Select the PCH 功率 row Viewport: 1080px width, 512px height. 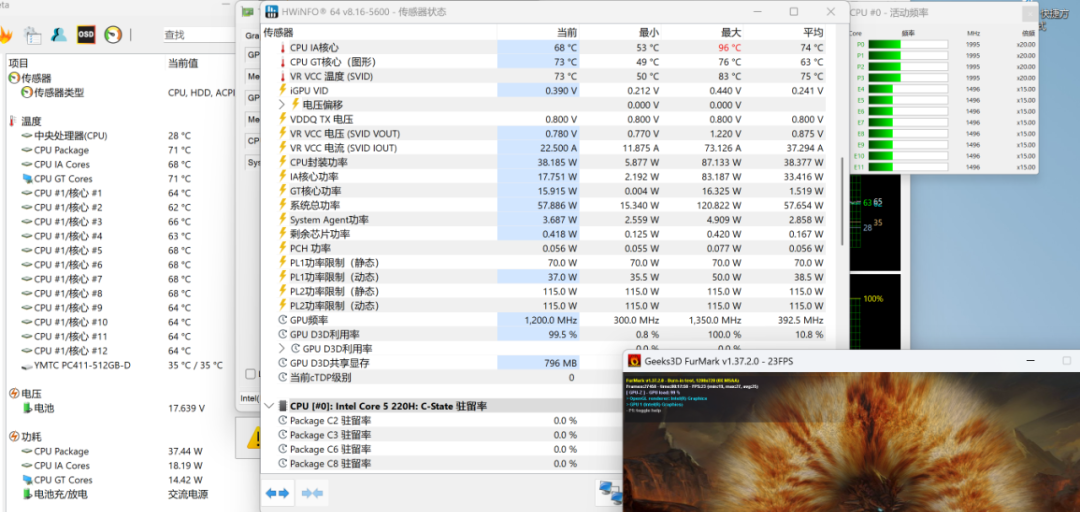click(x=544, y=248)
